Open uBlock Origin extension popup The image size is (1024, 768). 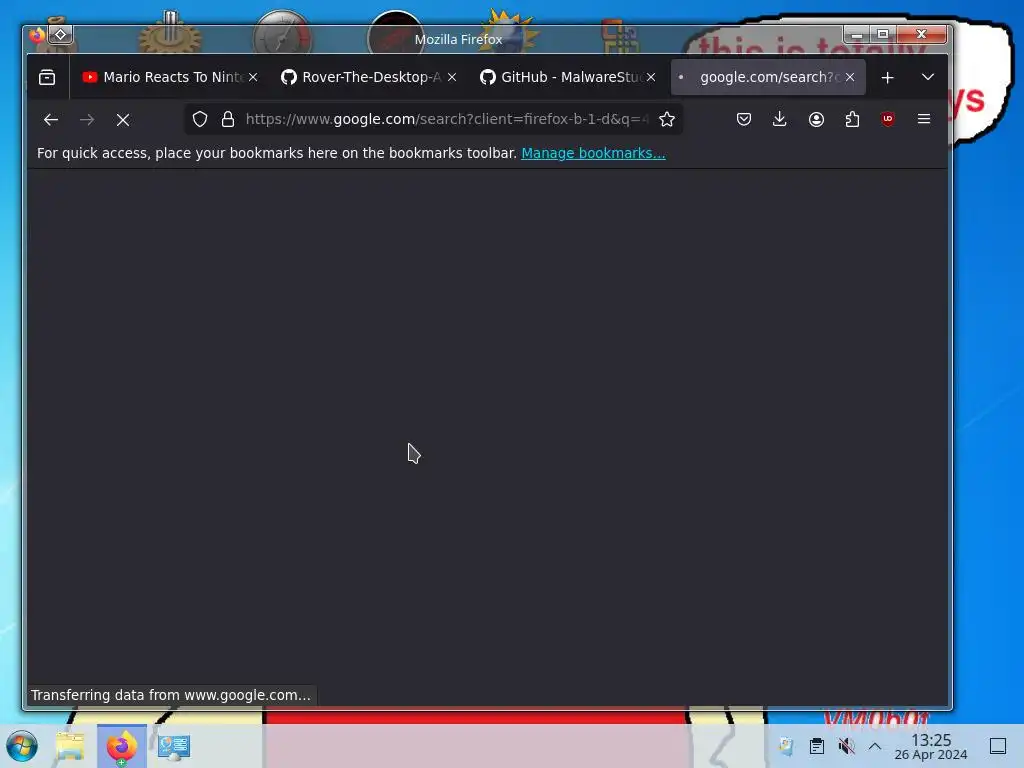[x=888, y=119]
